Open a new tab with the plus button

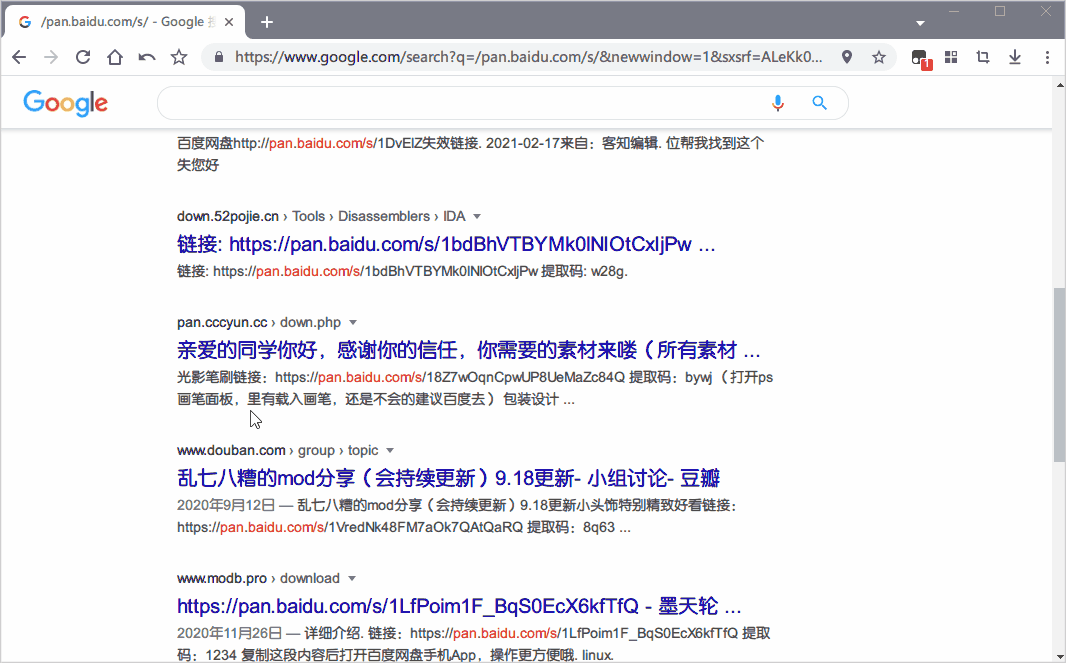pos(266,21)
